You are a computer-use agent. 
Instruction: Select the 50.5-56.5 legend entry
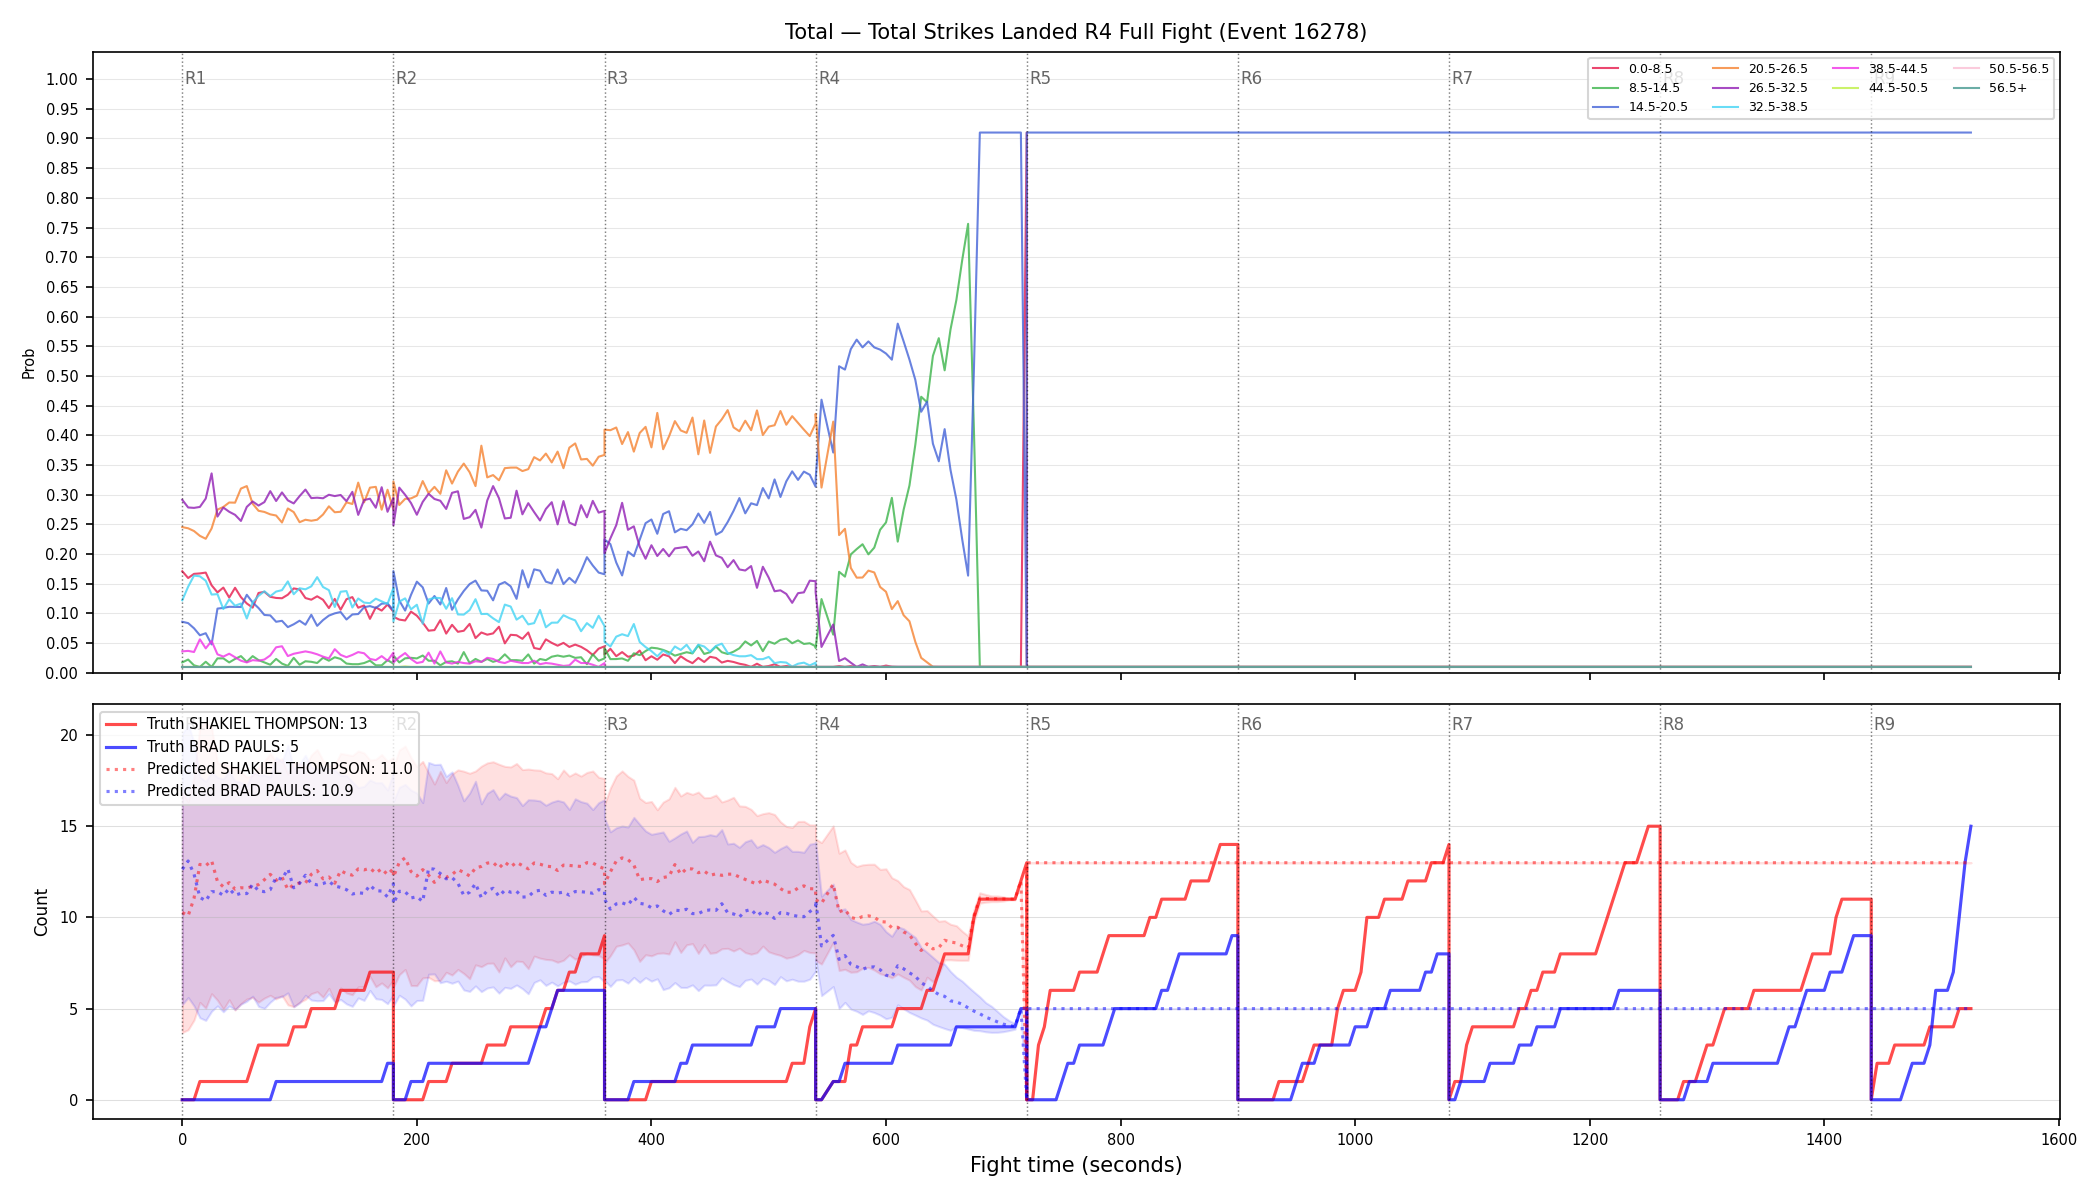point(2001,69)
